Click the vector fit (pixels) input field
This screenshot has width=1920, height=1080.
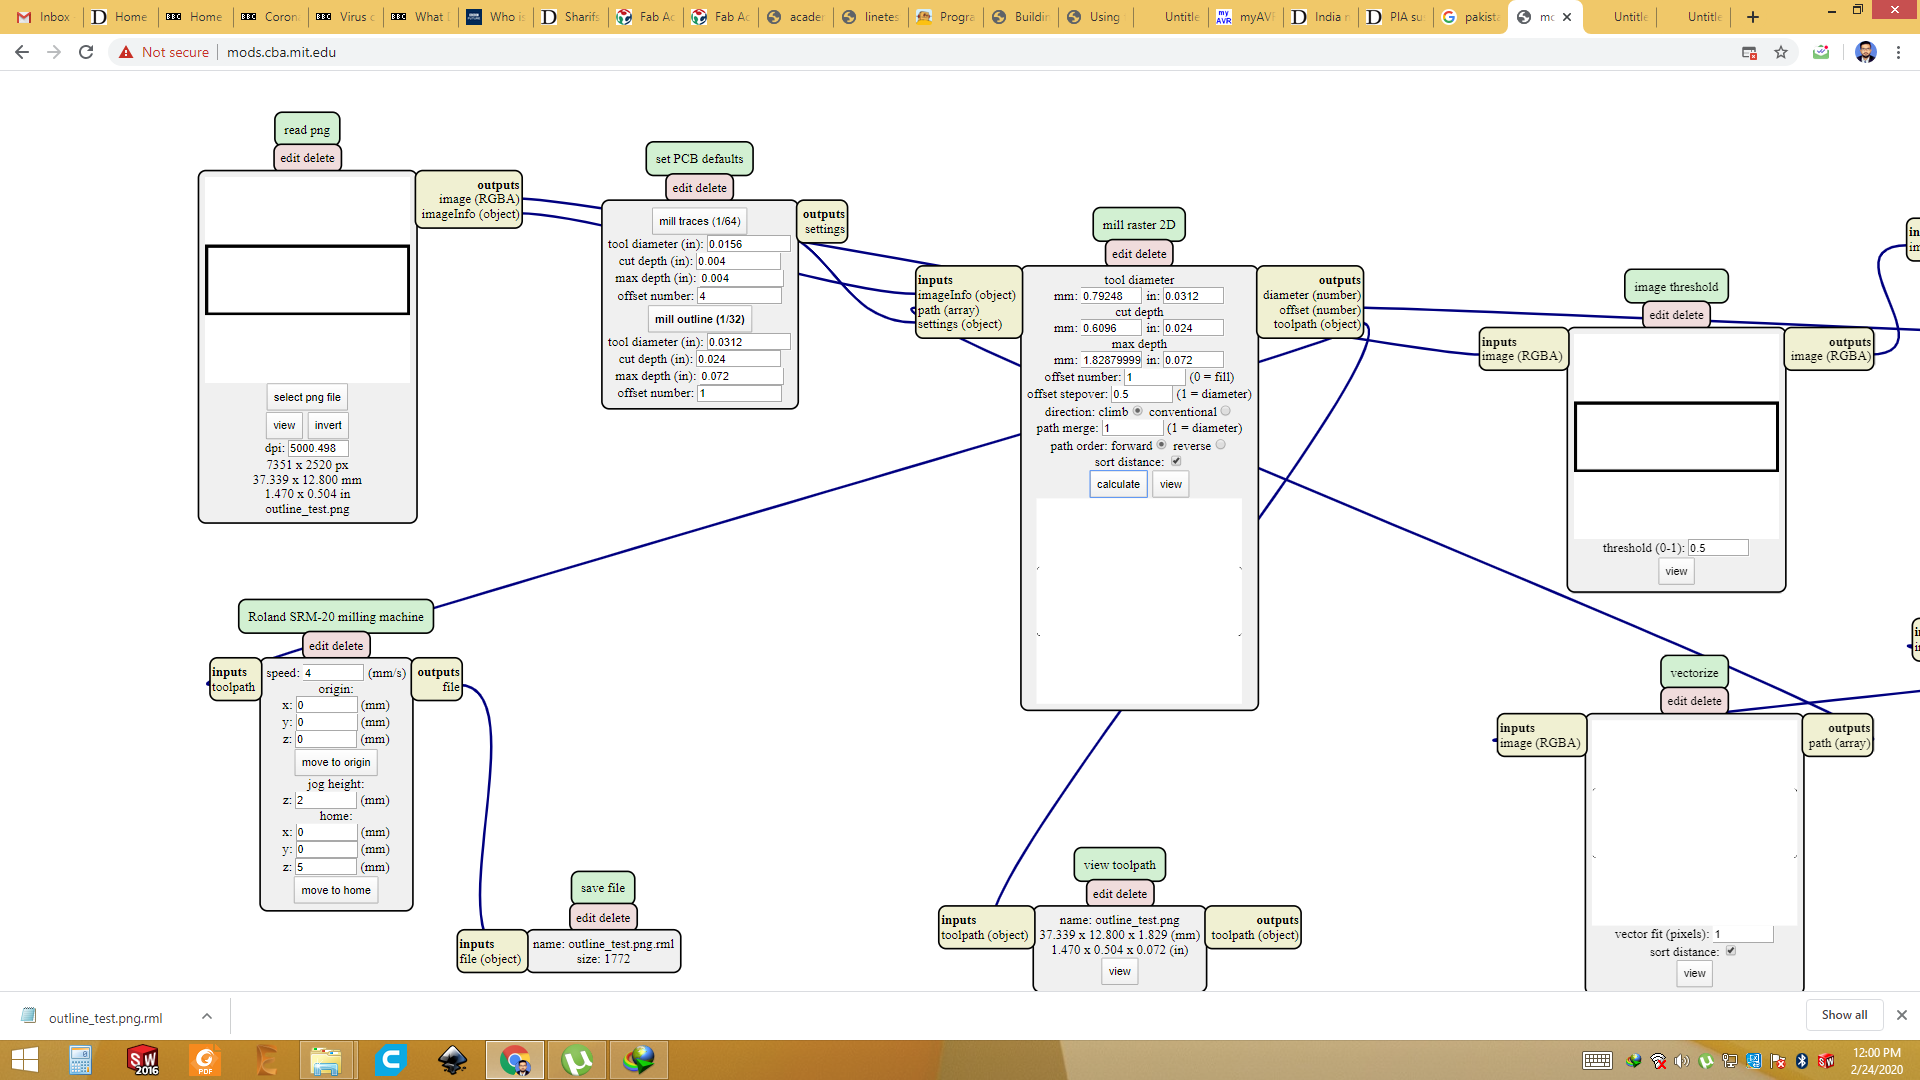[1743, 934]
